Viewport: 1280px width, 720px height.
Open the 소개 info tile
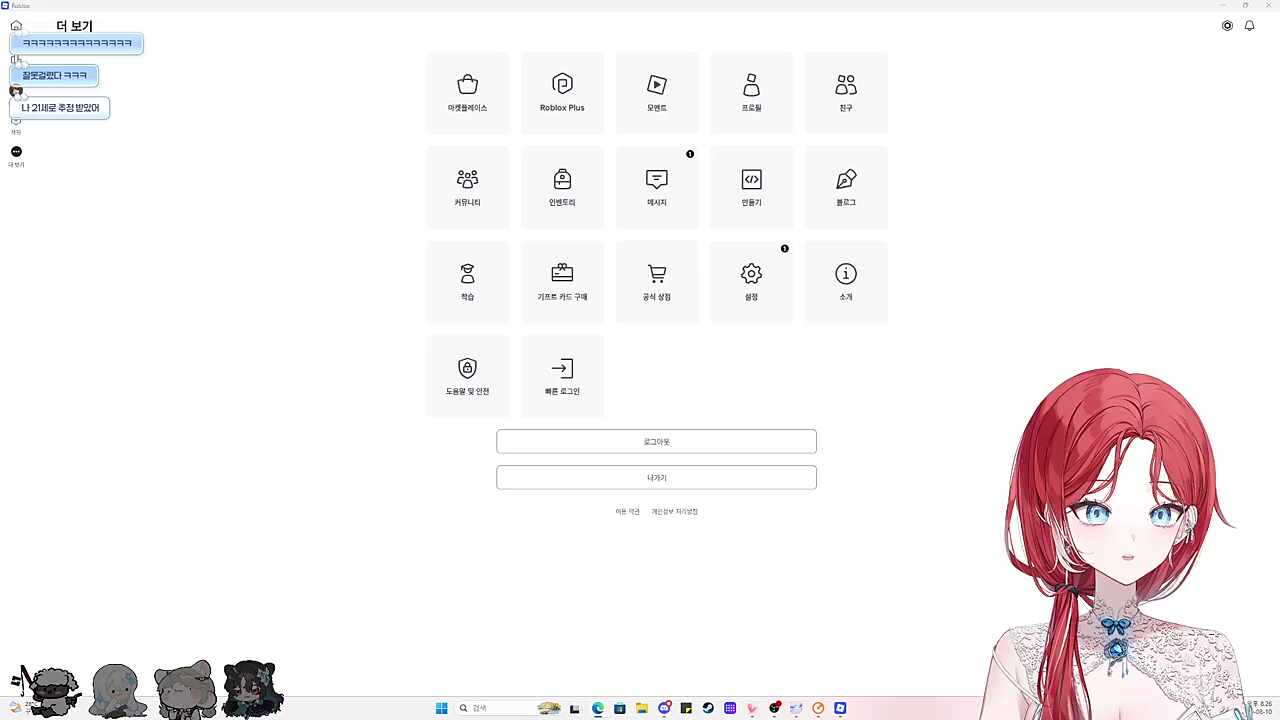point(846,282)
